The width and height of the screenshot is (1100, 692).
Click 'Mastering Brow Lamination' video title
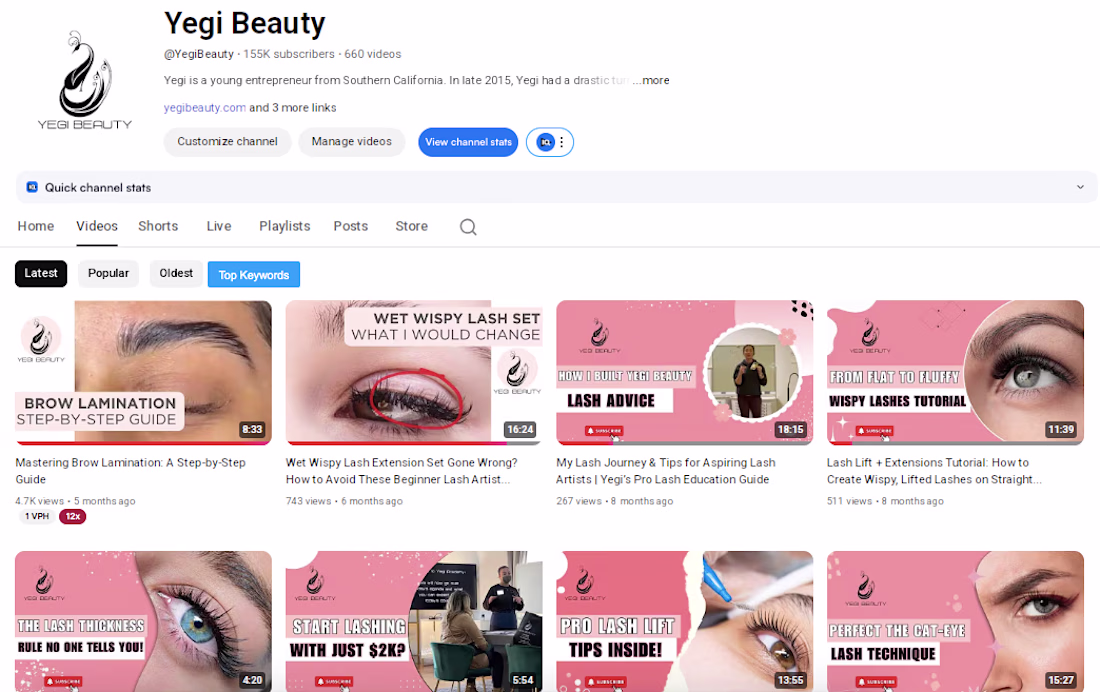point(130,471)
